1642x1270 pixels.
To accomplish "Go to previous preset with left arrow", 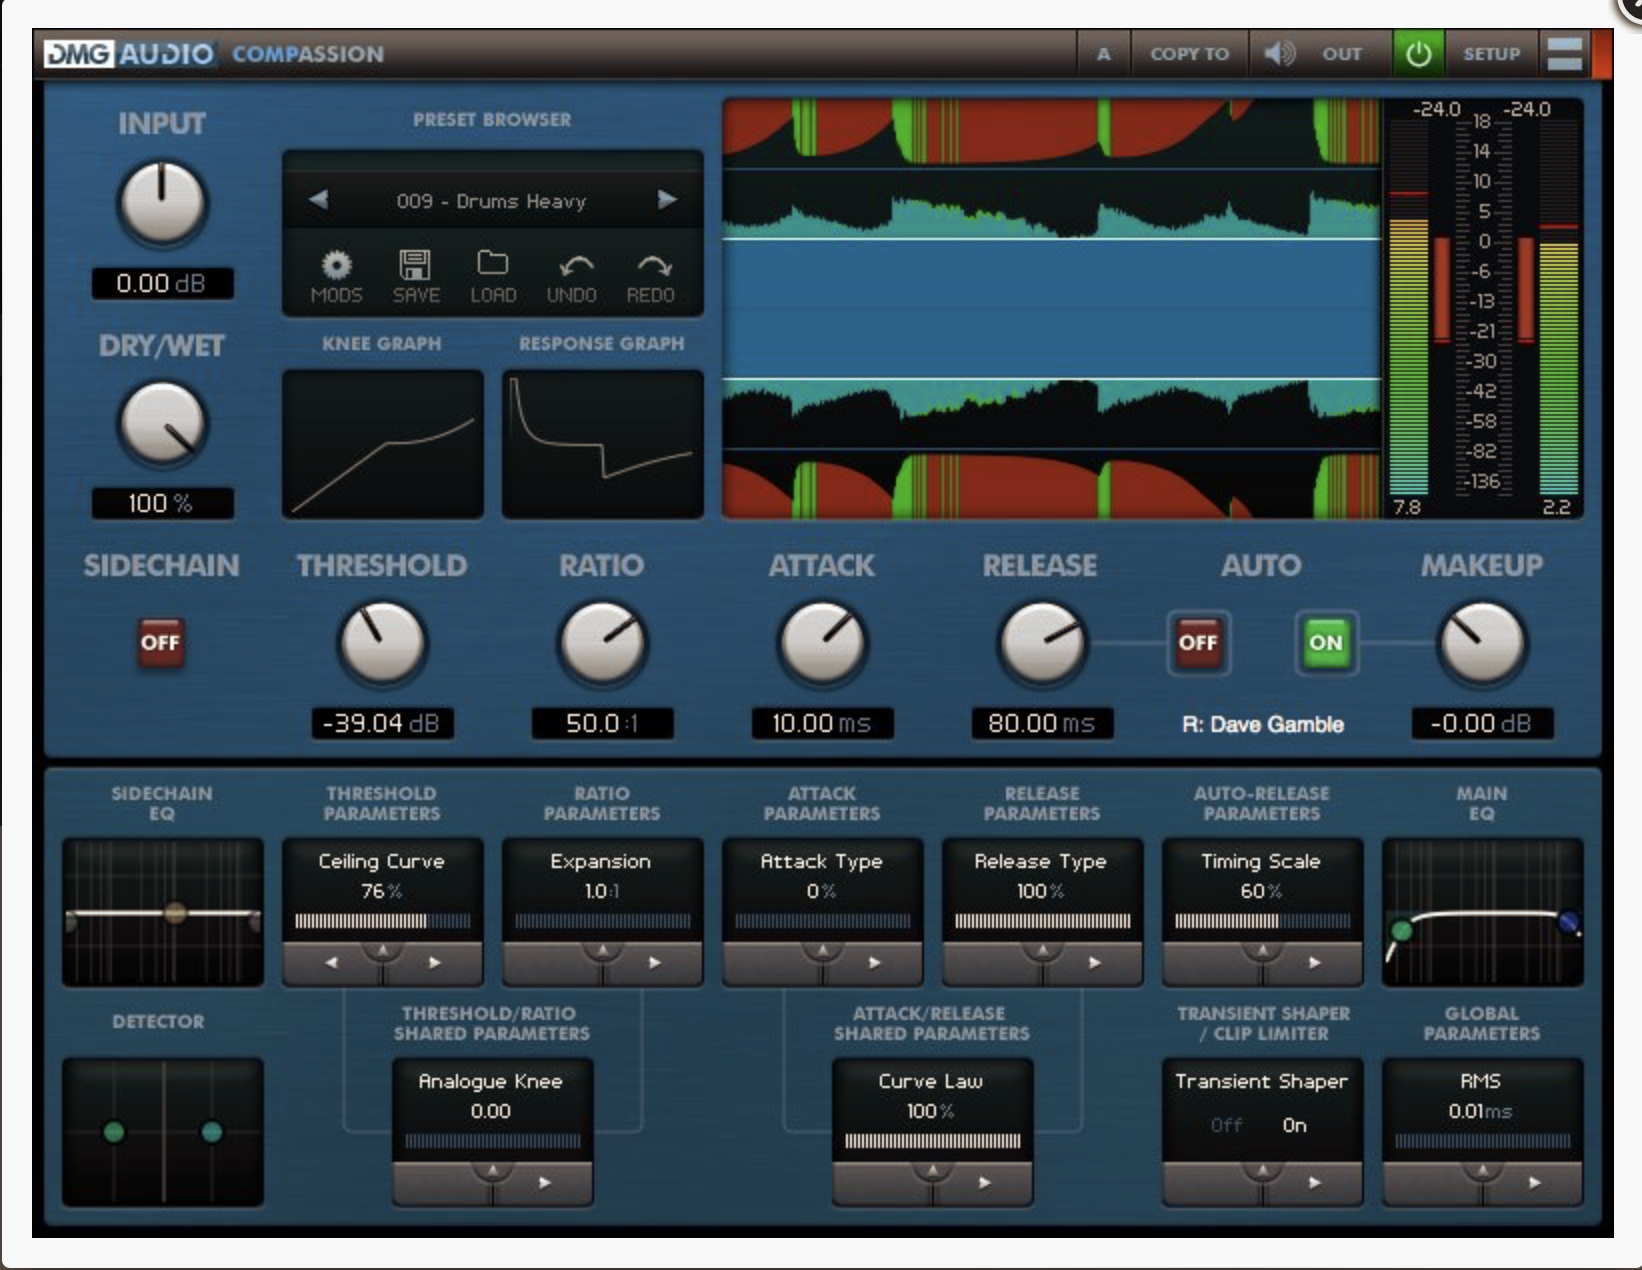I will click(319, 200).
